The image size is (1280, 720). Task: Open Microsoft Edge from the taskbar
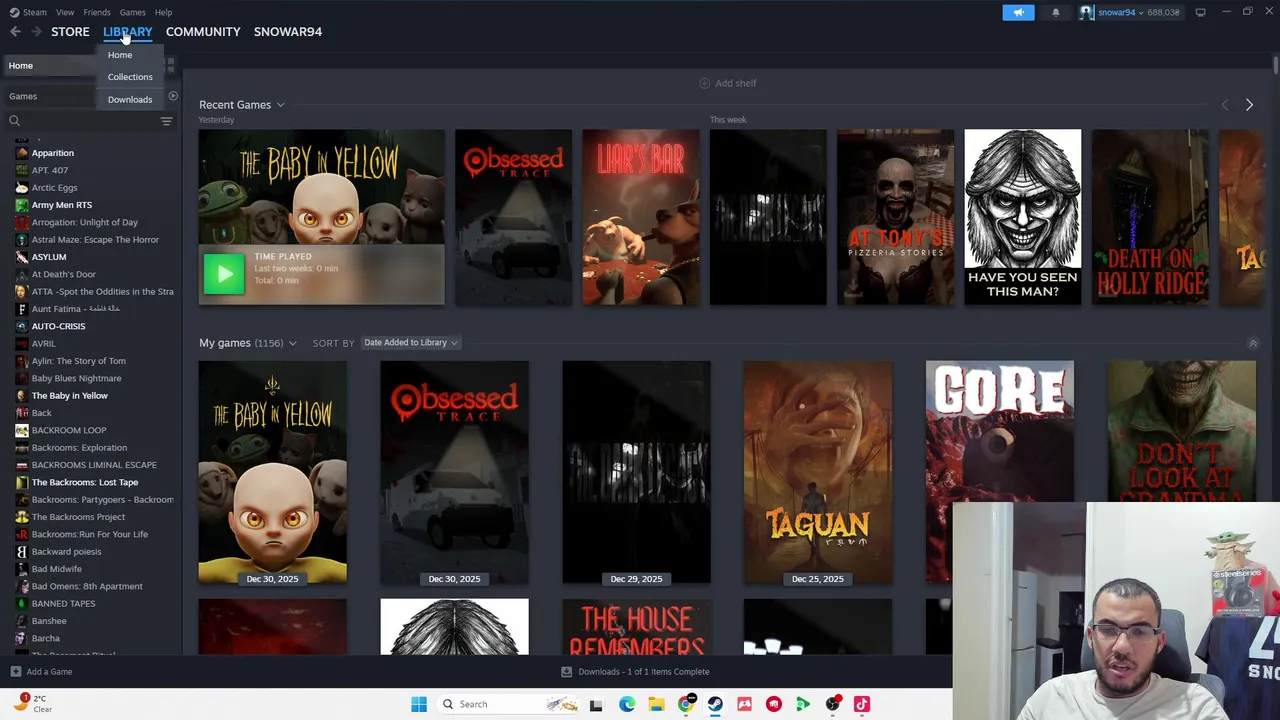[627, 704]
